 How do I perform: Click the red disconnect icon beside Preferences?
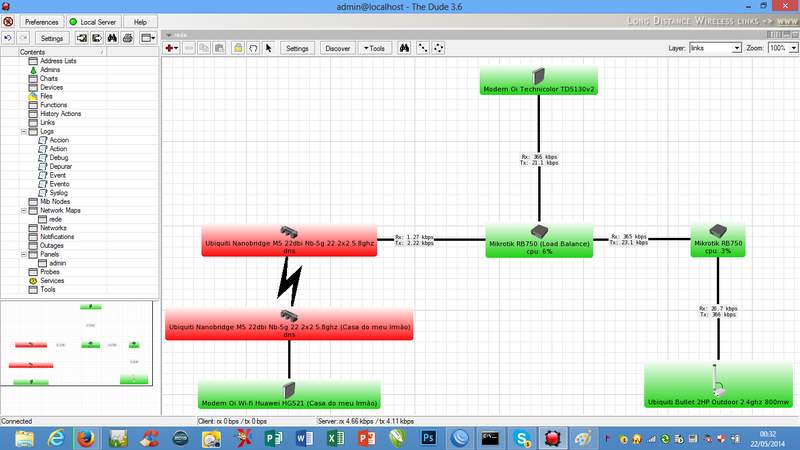(x=8, y=22)
